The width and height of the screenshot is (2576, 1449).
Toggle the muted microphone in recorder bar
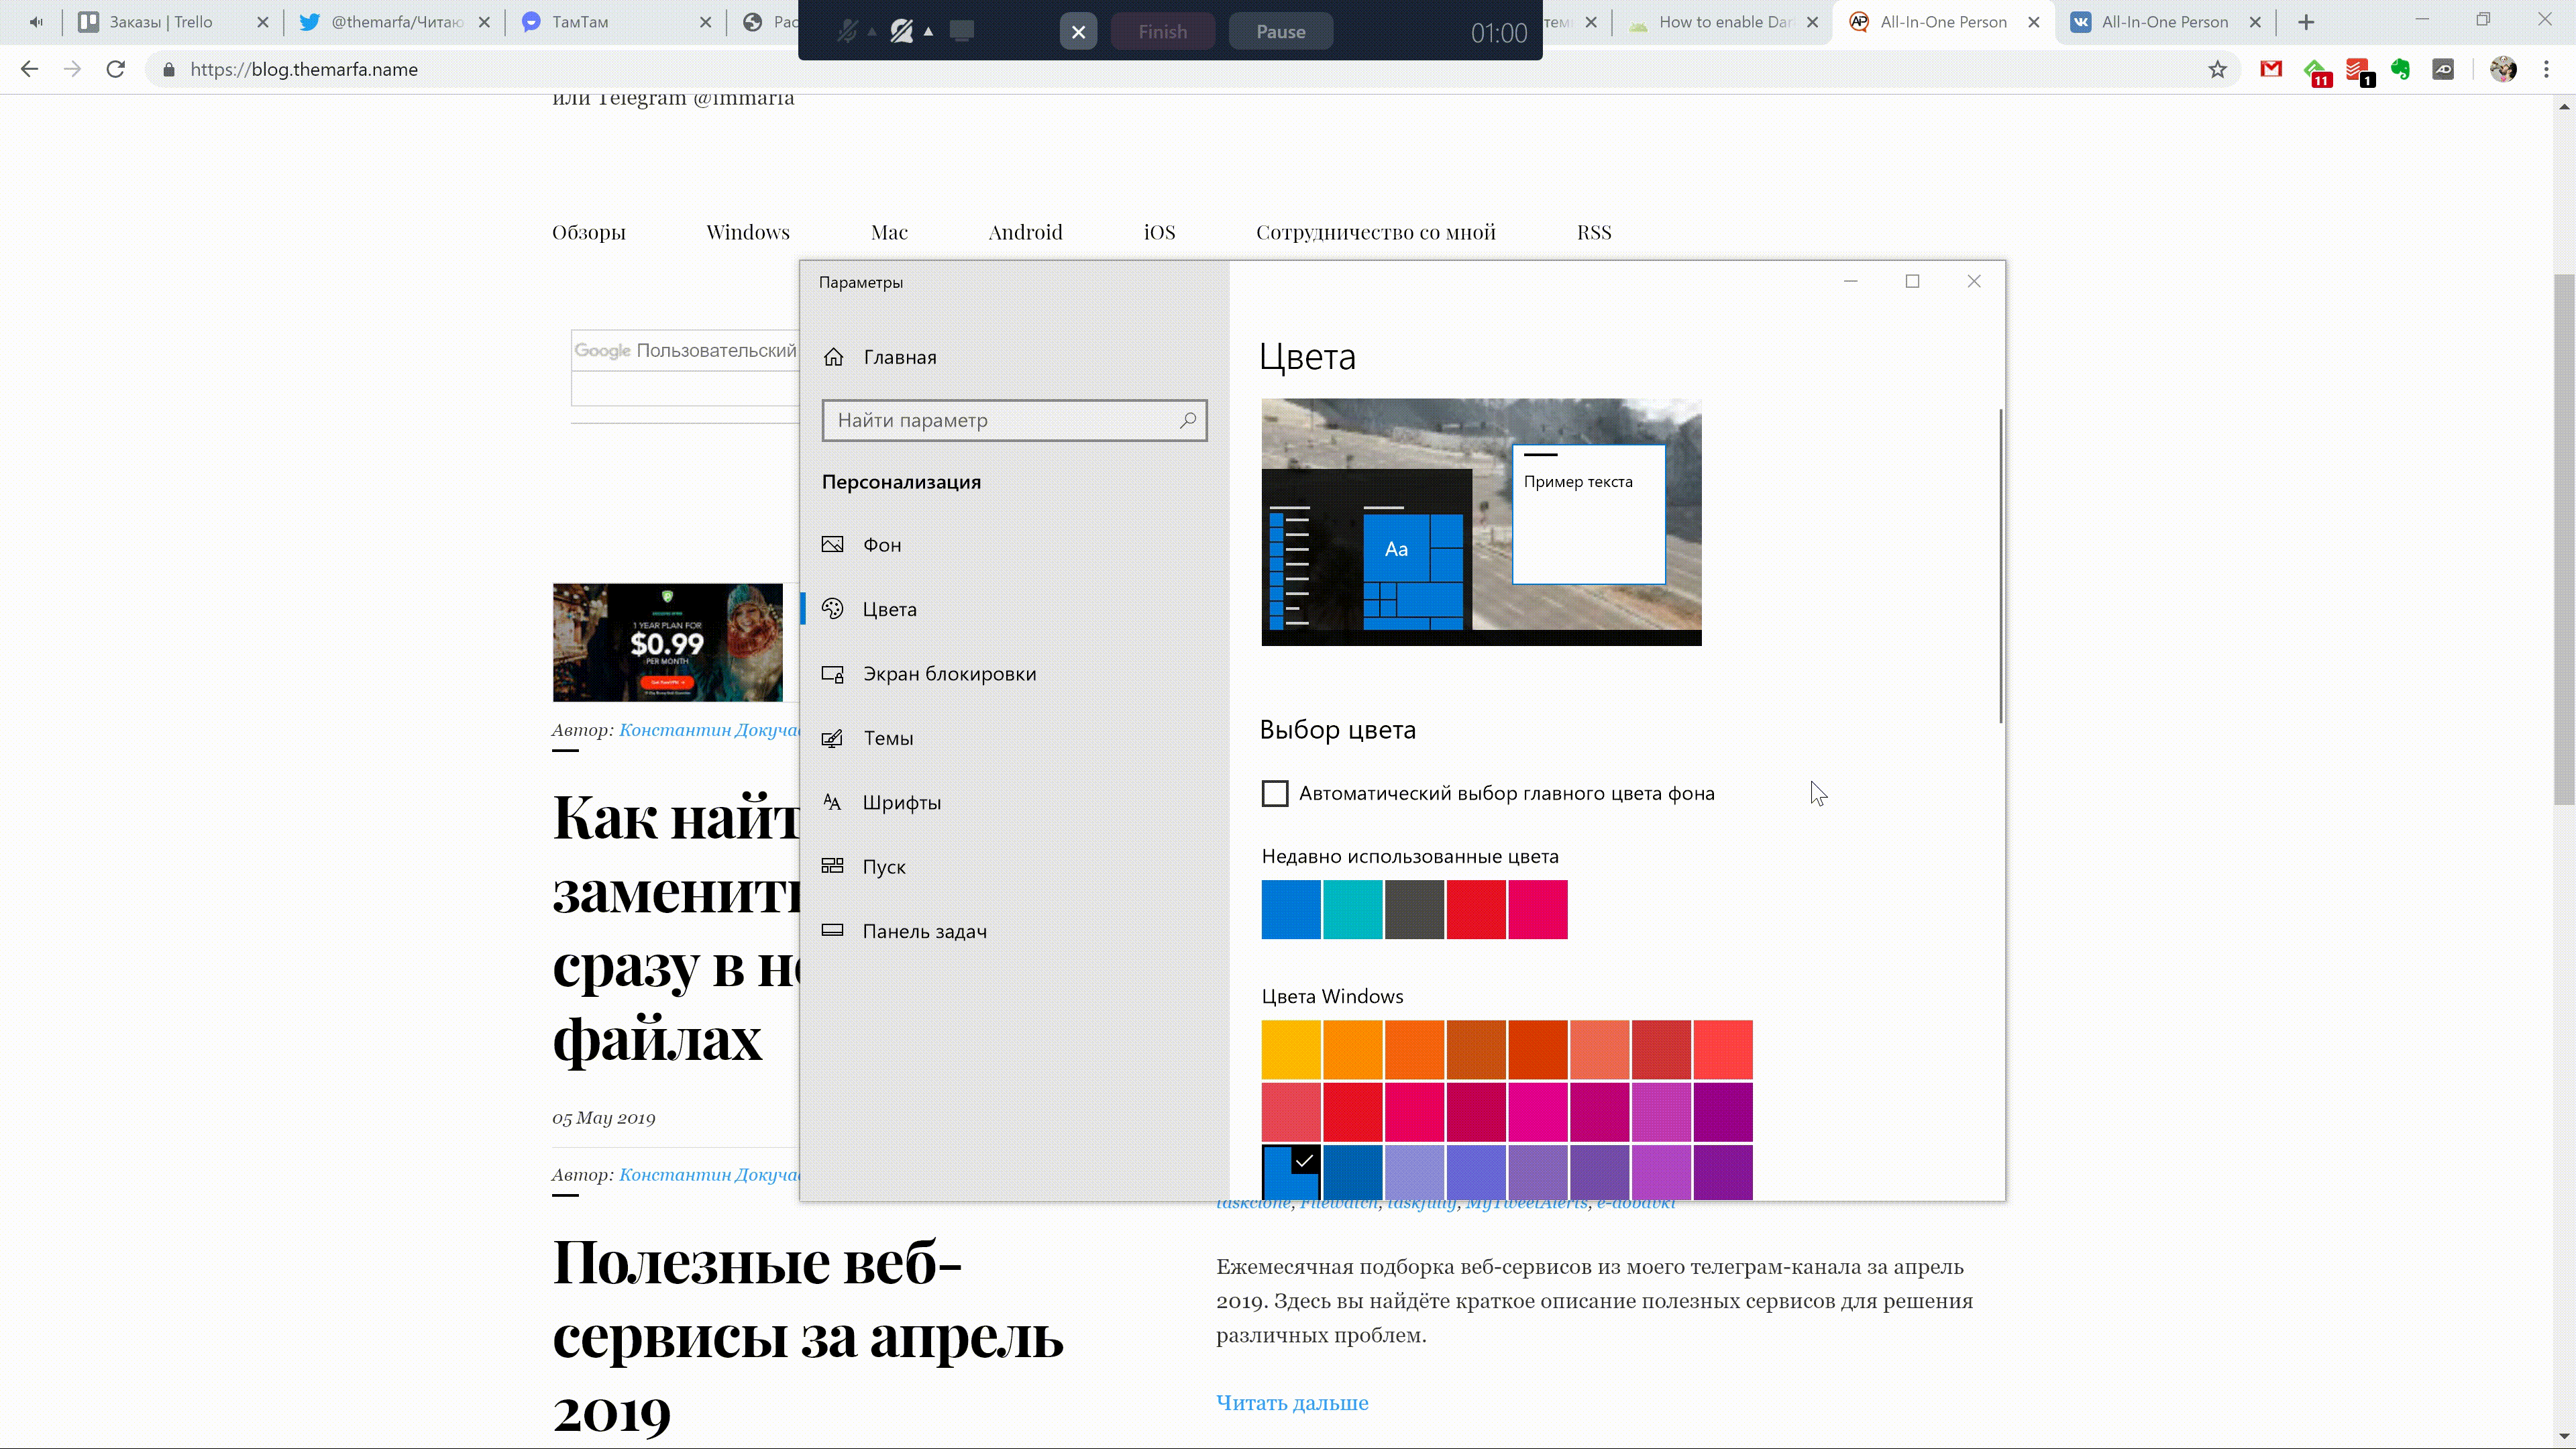[x=847, y=31]
